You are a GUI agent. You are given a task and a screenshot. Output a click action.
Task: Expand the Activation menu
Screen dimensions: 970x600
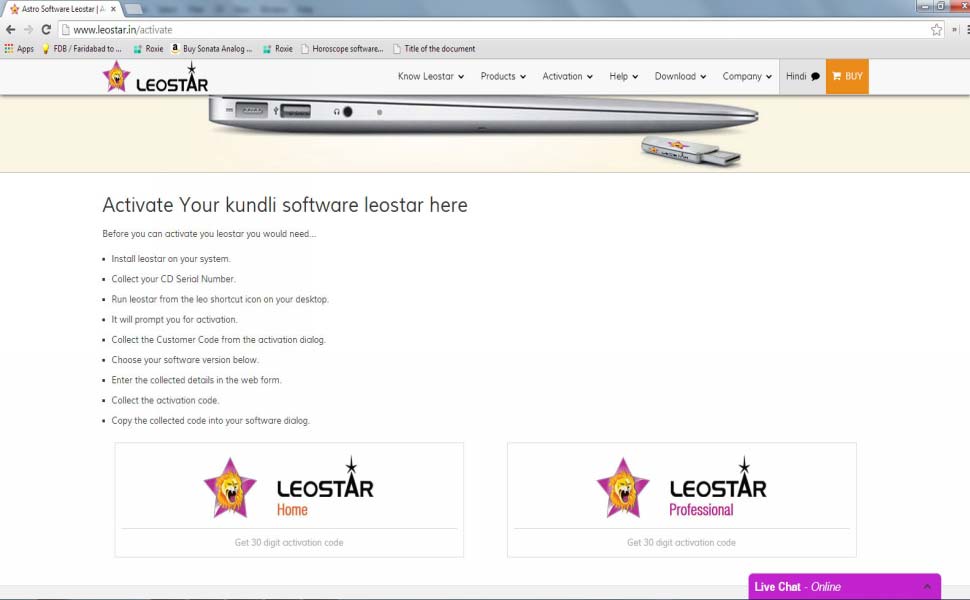pos(567,76)
